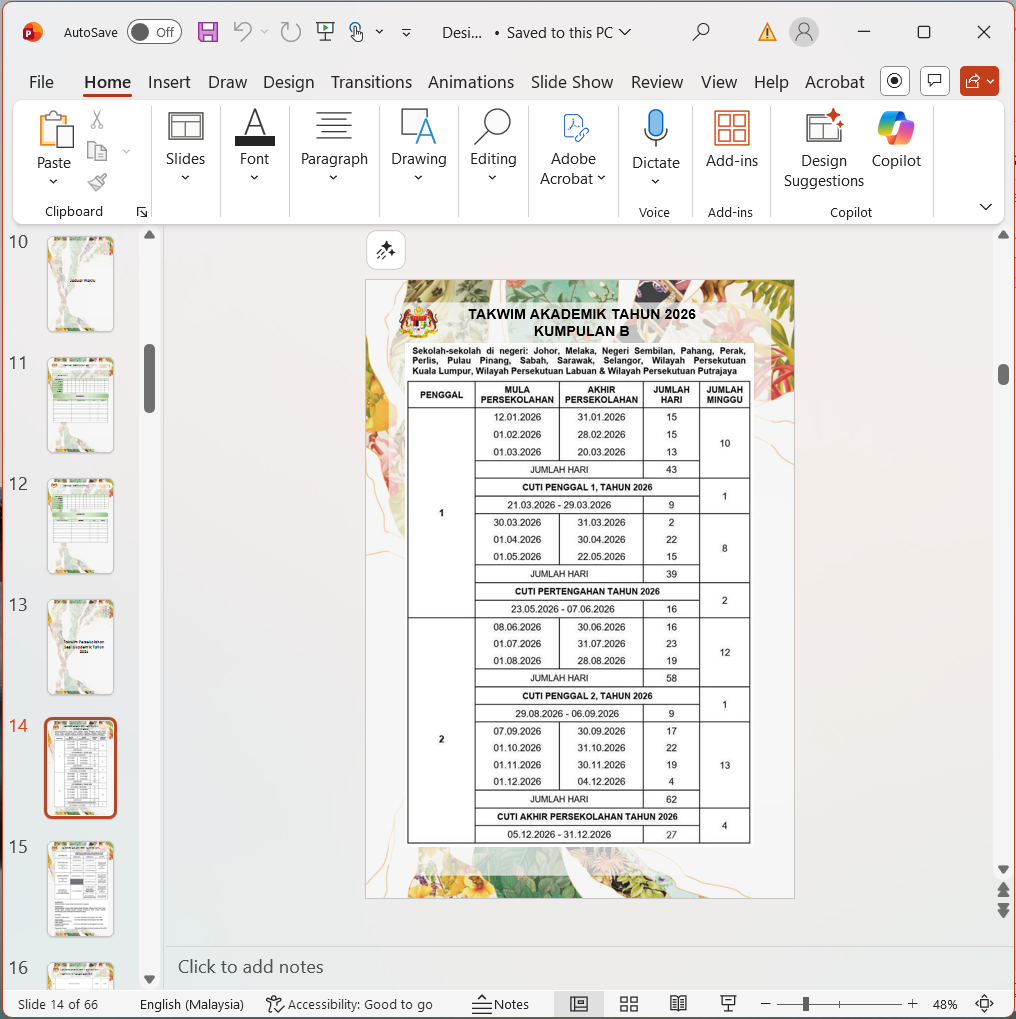Click the Save icon in title bar
This screenshot has height=1019, width=1016.
pyautogui.click(x=208, y=32)
